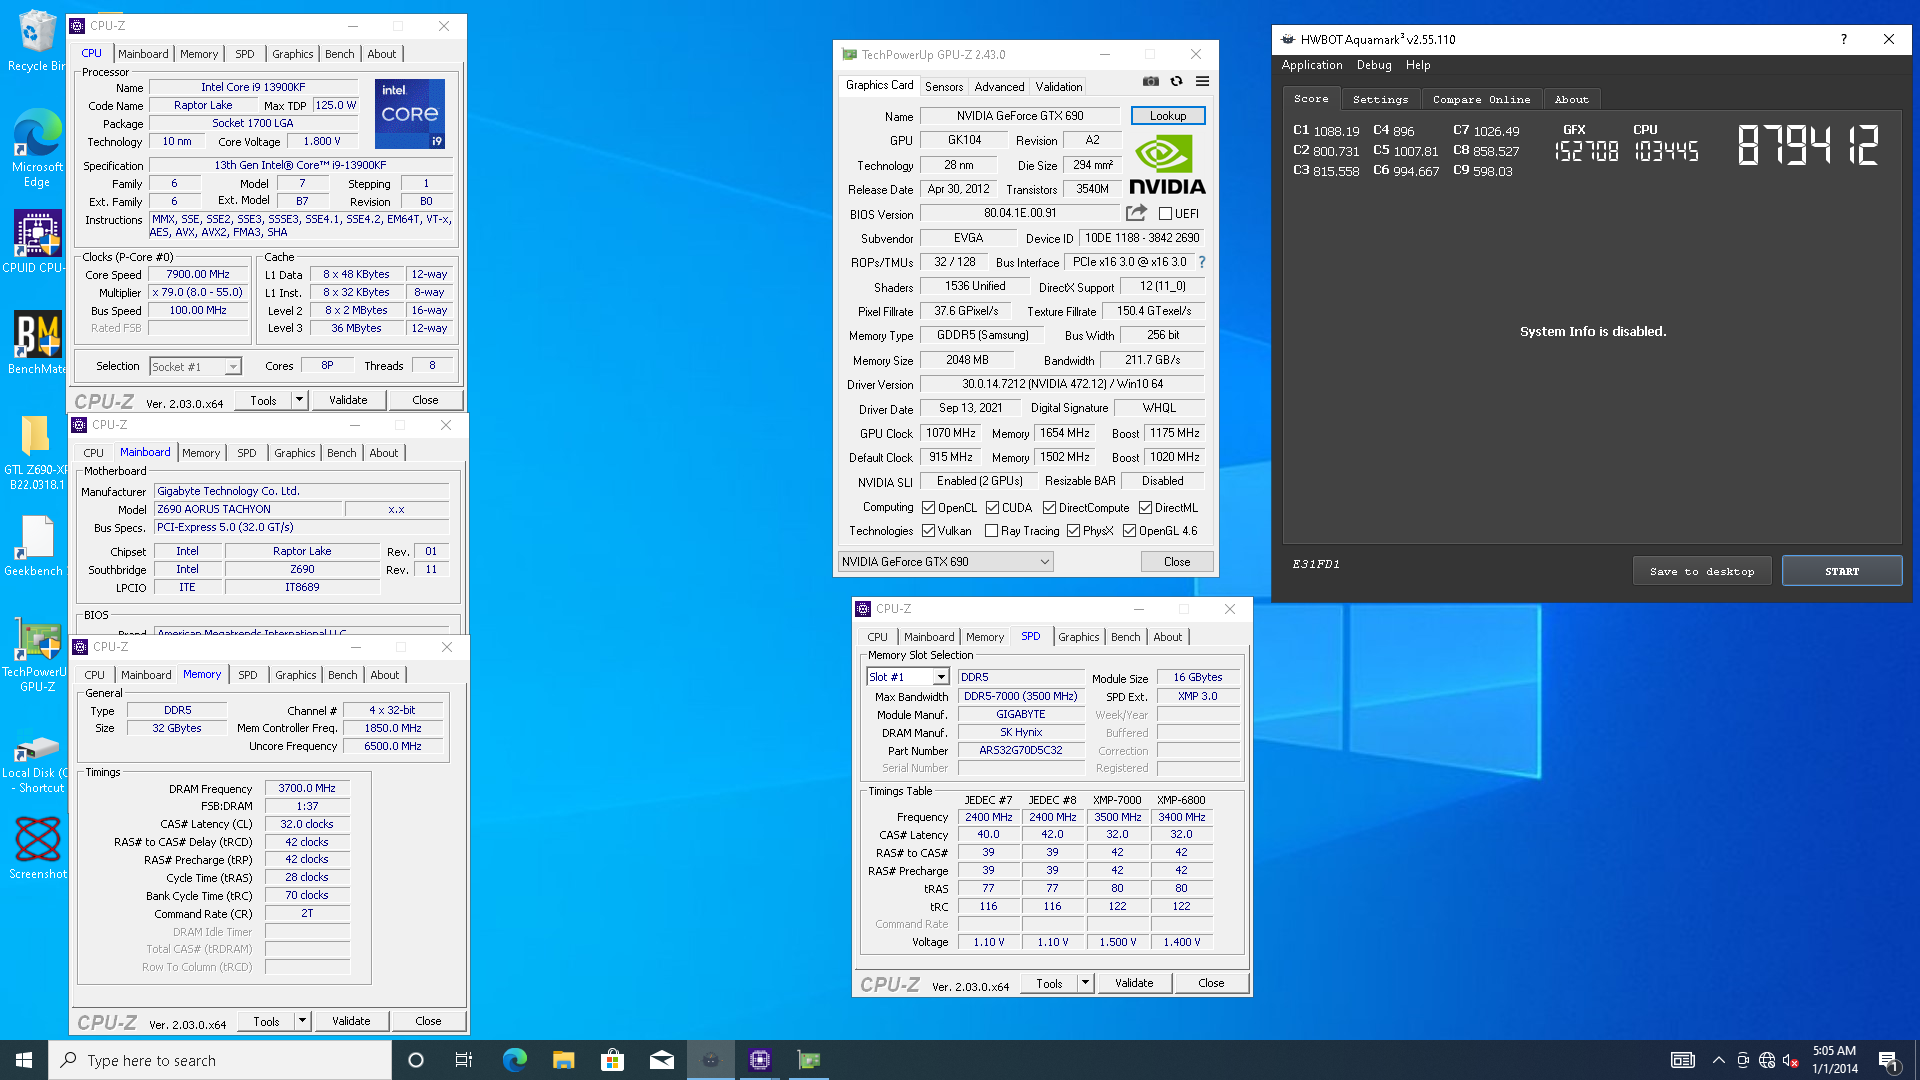
Task: Launch Microsoft Edge from desktop shortcut
Action: click(36, 147)
